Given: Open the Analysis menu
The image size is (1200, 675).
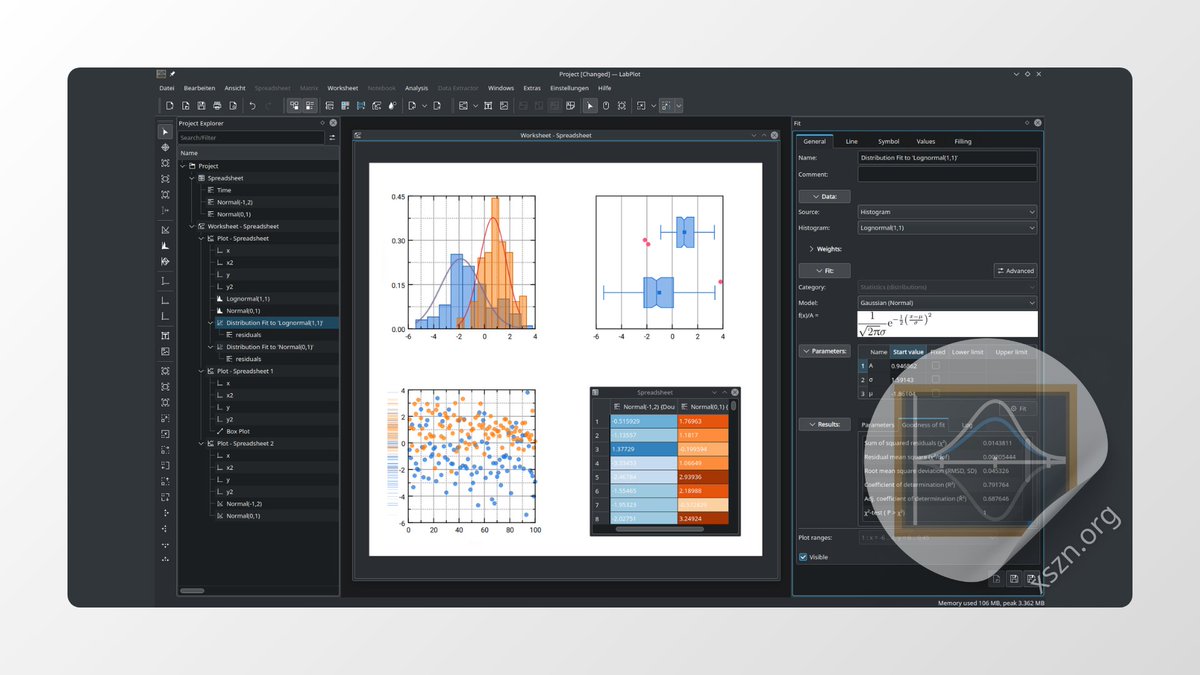Looking at the screenshot, I should (x=416, y=88).
